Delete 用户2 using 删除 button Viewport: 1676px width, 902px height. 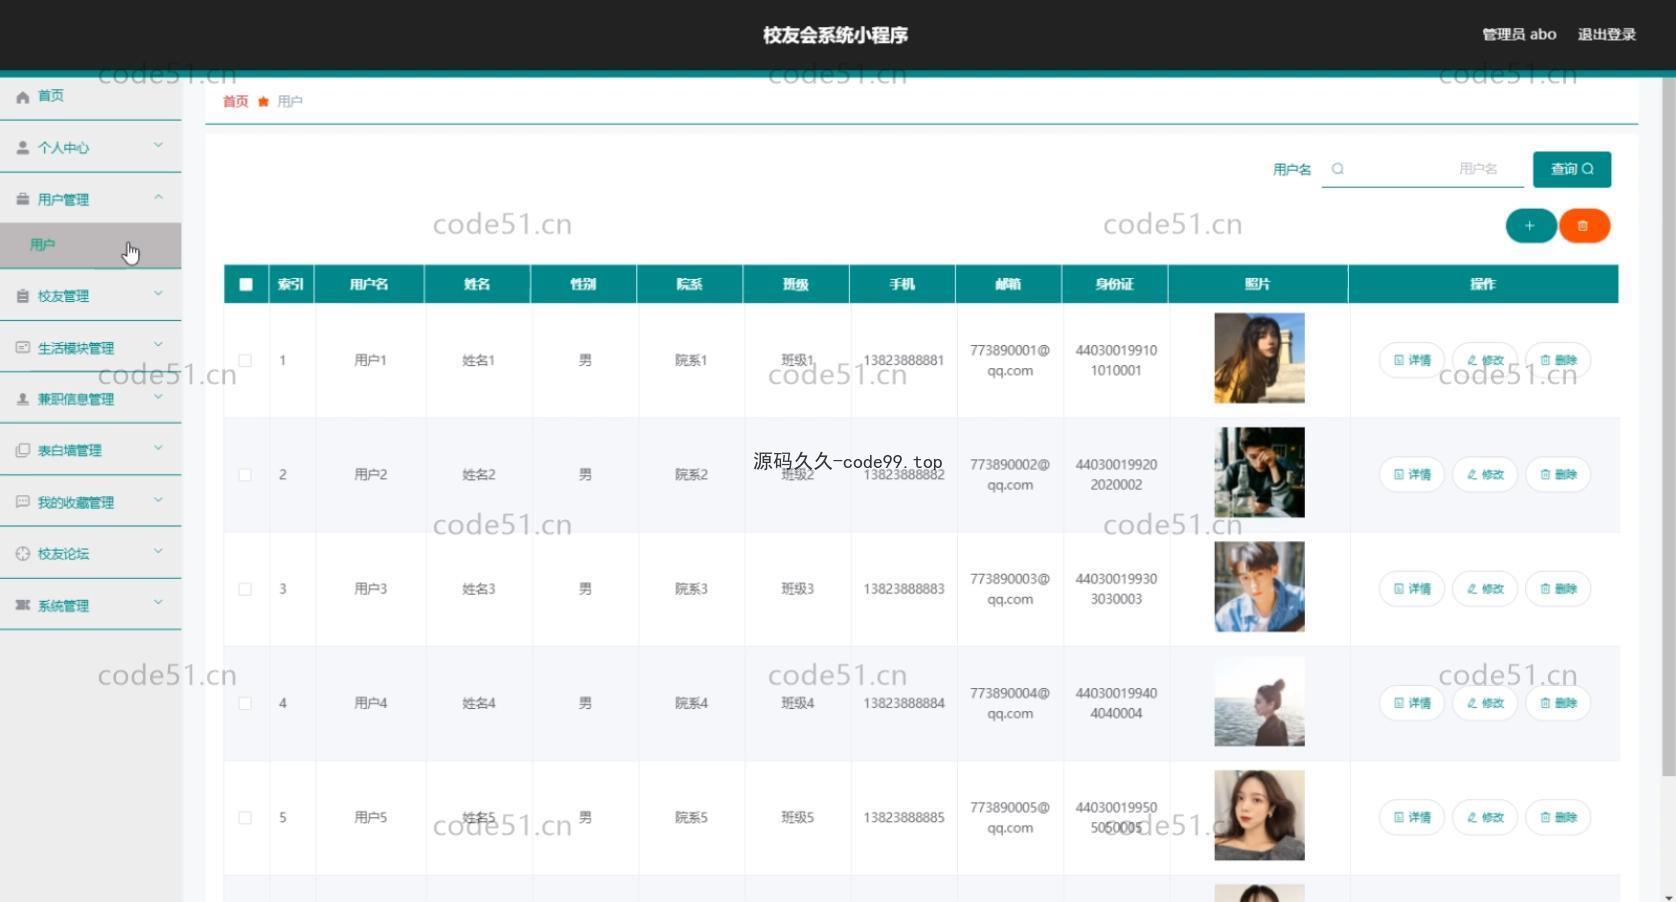[x=1558, y=474]
